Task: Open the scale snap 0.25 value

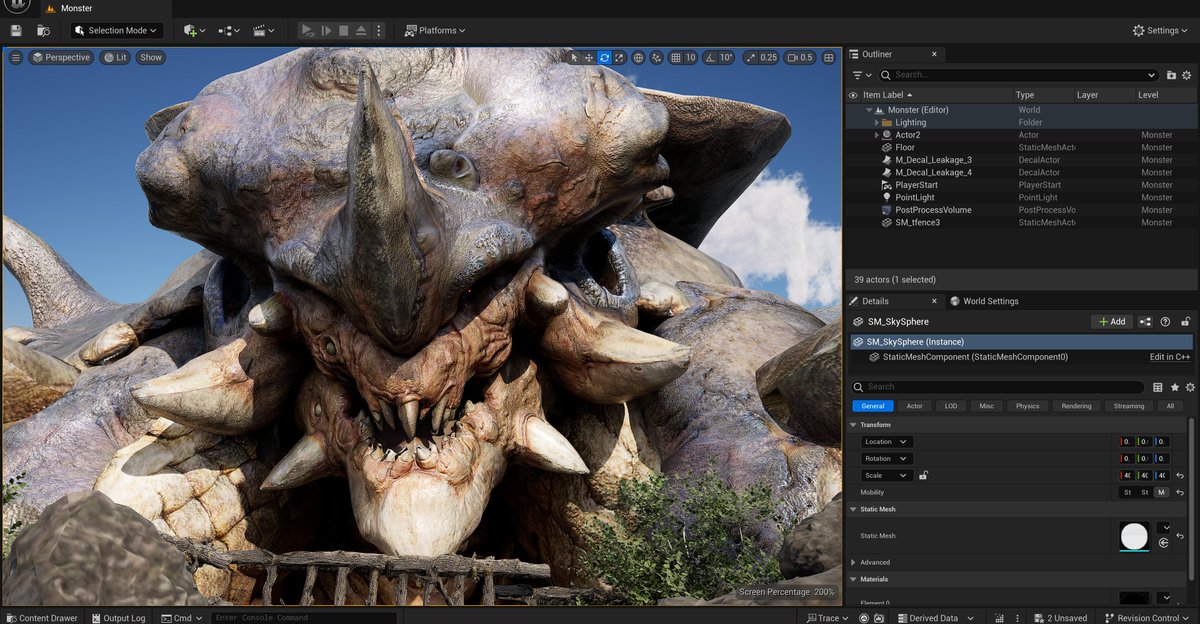Action: click(768, 58)
